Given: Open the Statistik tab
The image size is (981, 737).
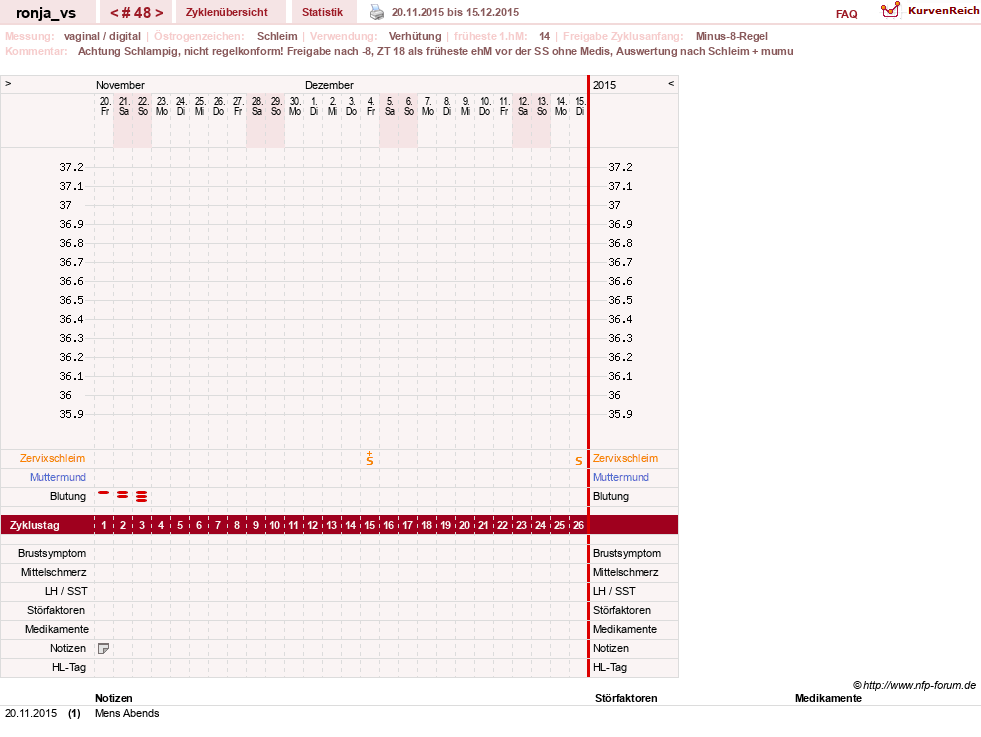Looking at the screenshot, I should (322, 12).
